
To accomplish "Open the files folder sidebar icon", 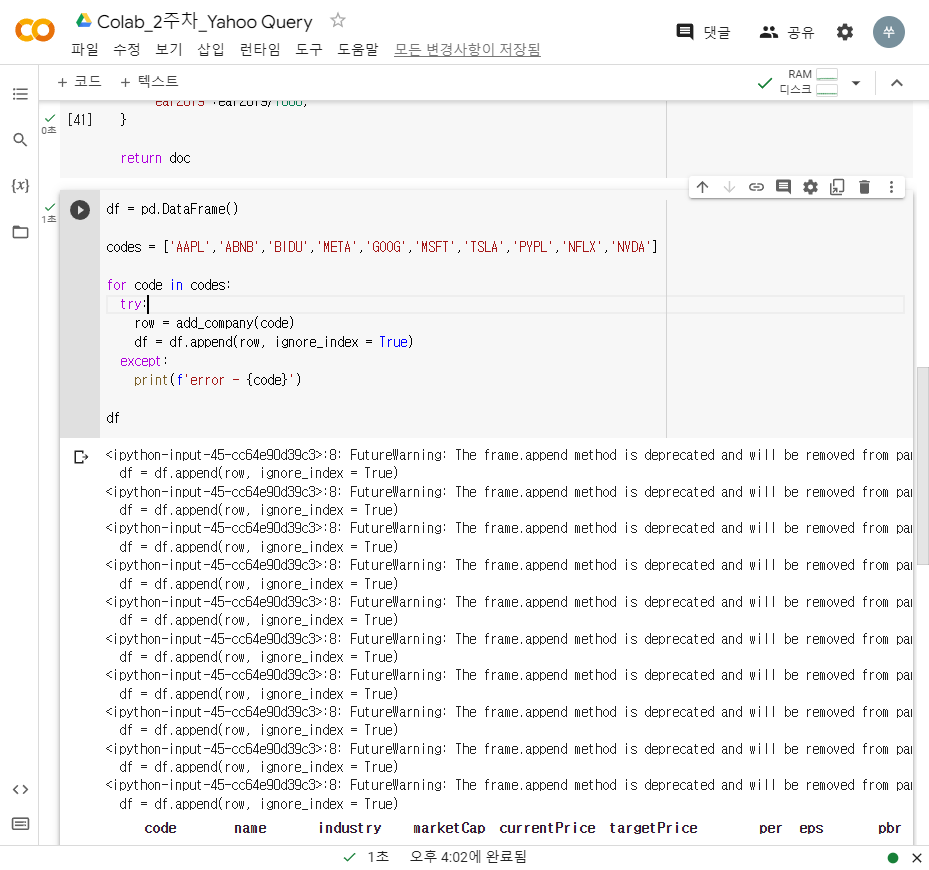I will click(20, 232).
